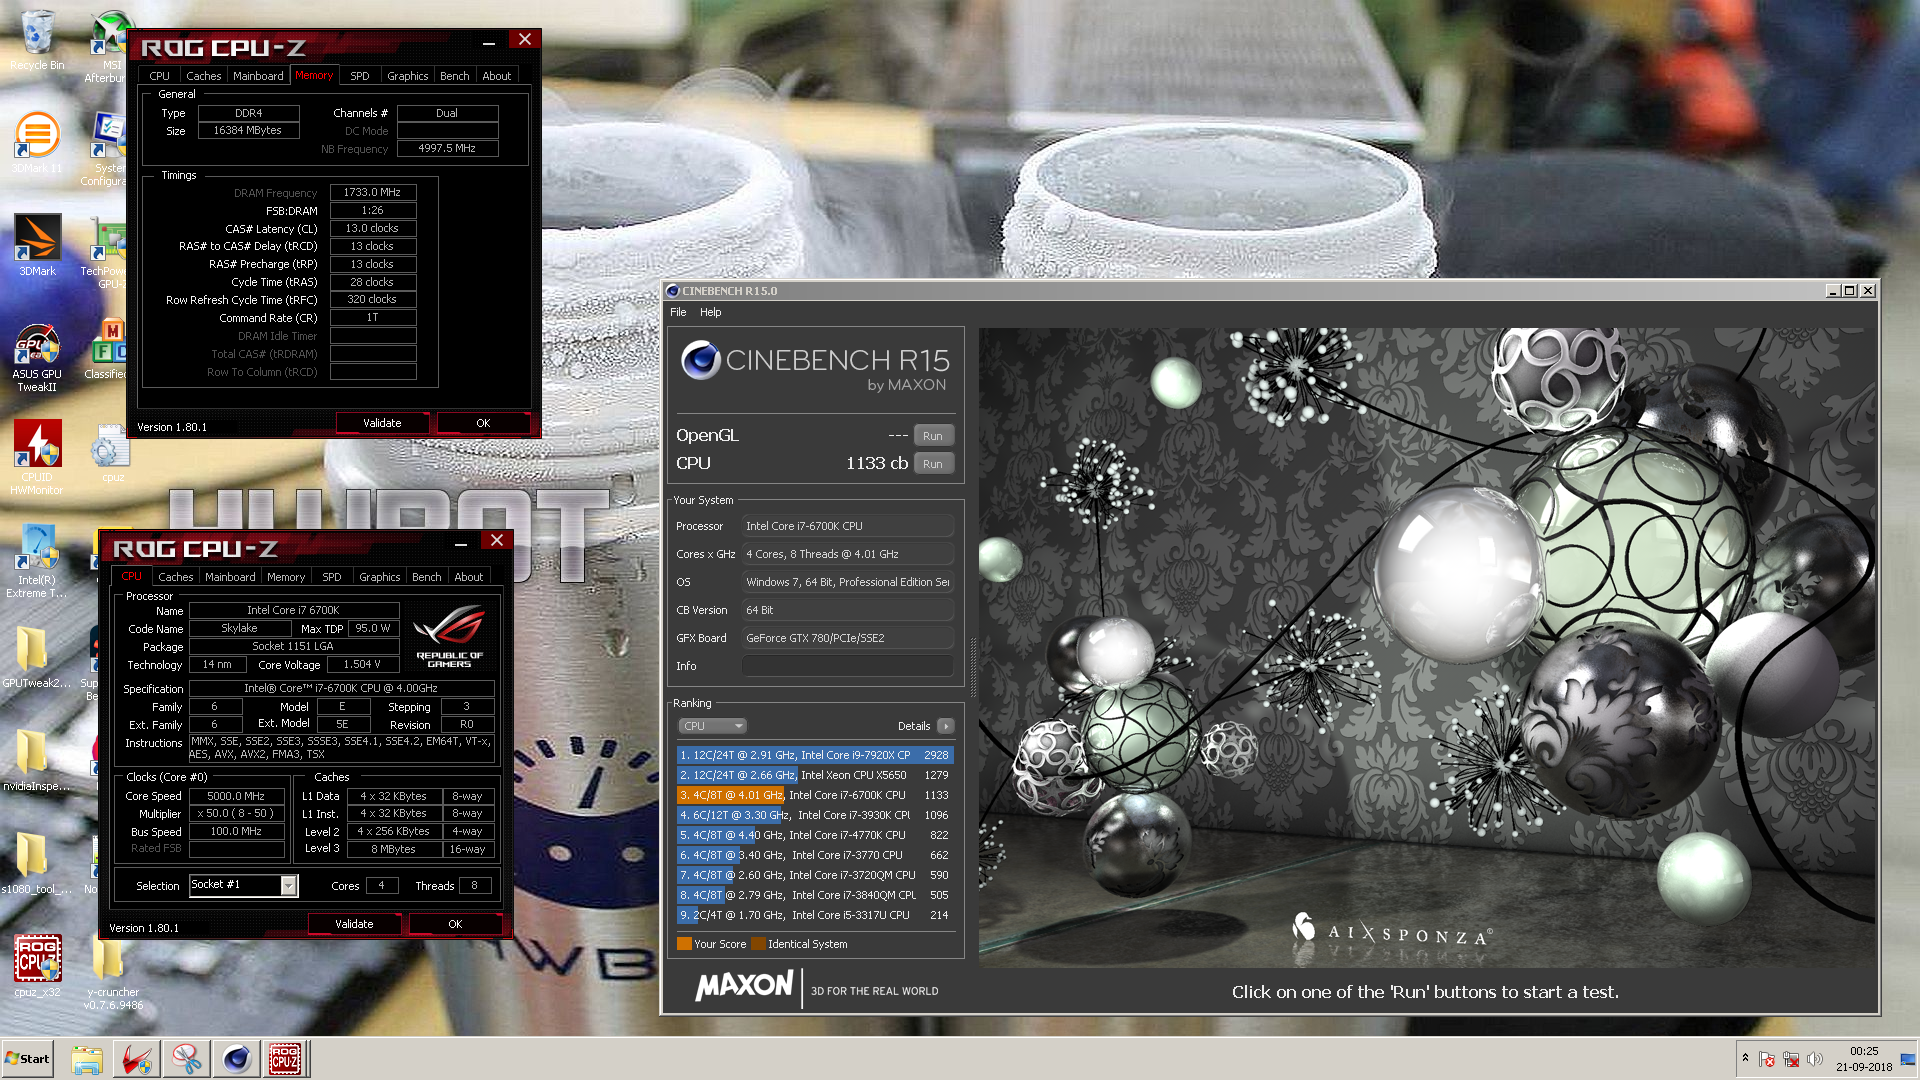Open the Graphics tab in the lower CPU-Z window
This screenshot has width=1920, height=1080.
(x=380, y=577)
